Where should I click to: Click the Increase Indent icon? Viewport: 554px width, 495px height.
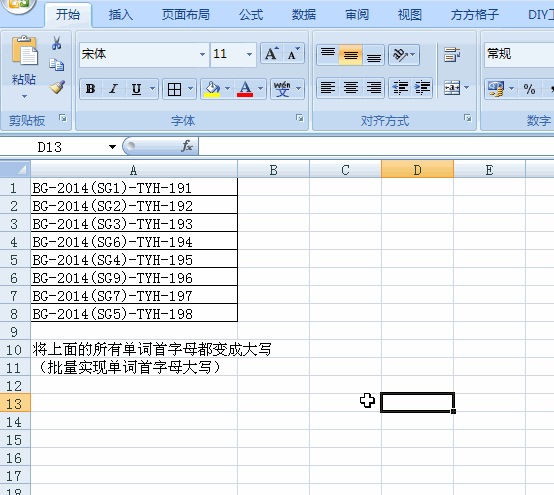[422, 88]
